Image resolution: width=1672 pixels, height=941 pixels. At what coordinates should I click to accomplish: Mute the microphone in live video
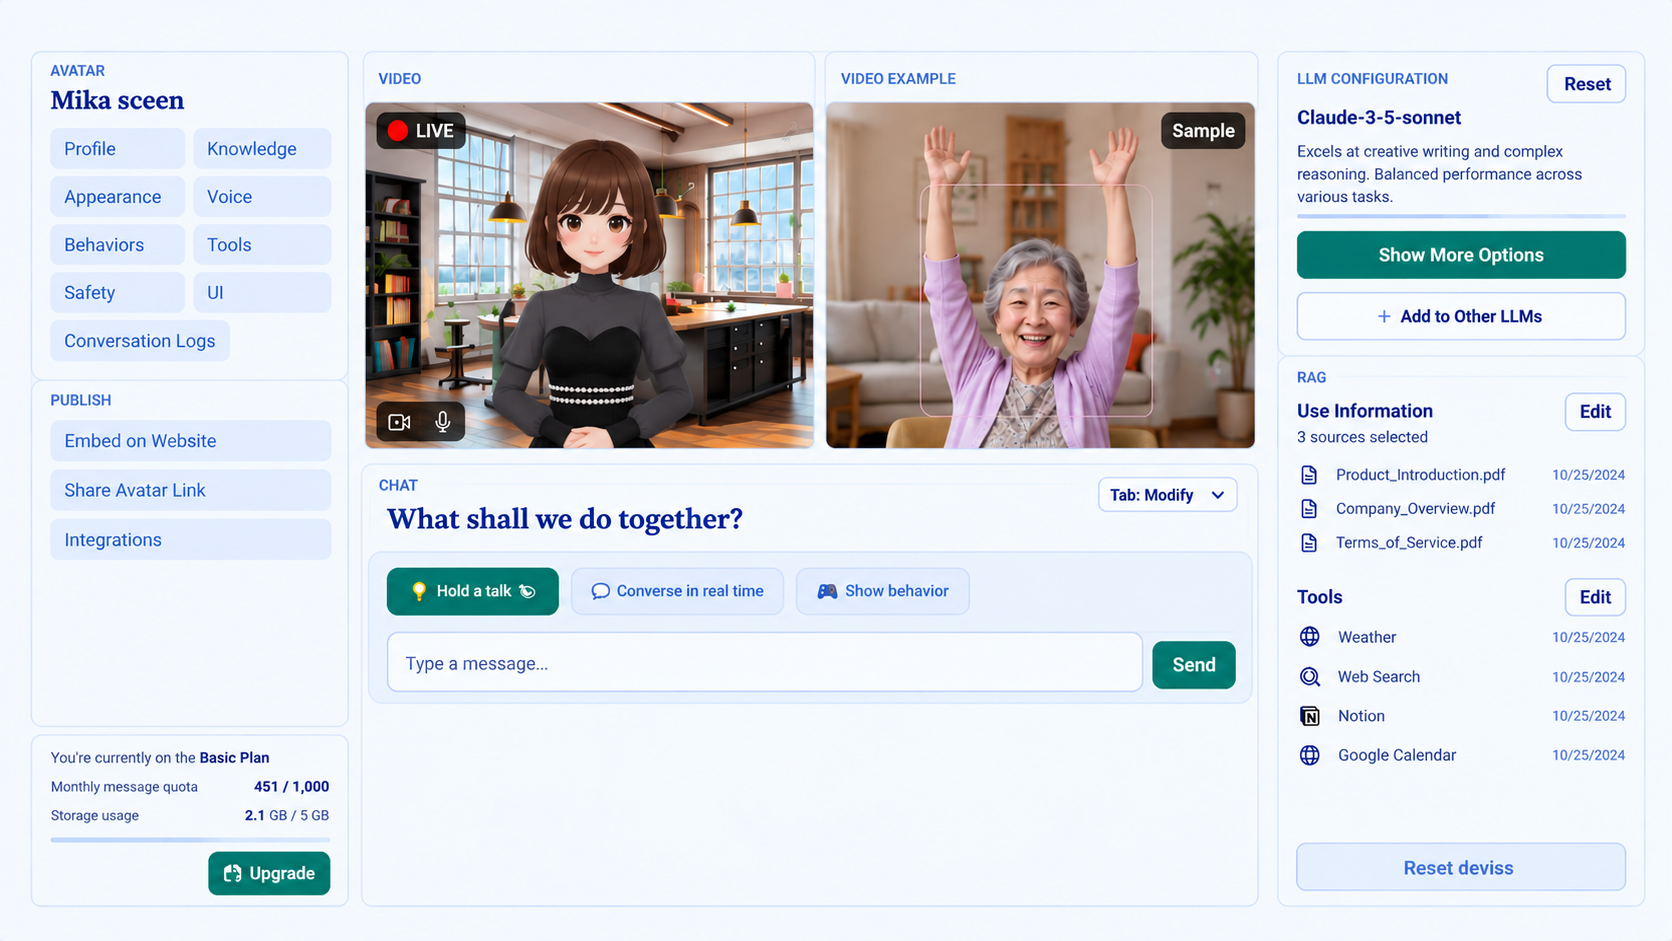click(442, 422)
